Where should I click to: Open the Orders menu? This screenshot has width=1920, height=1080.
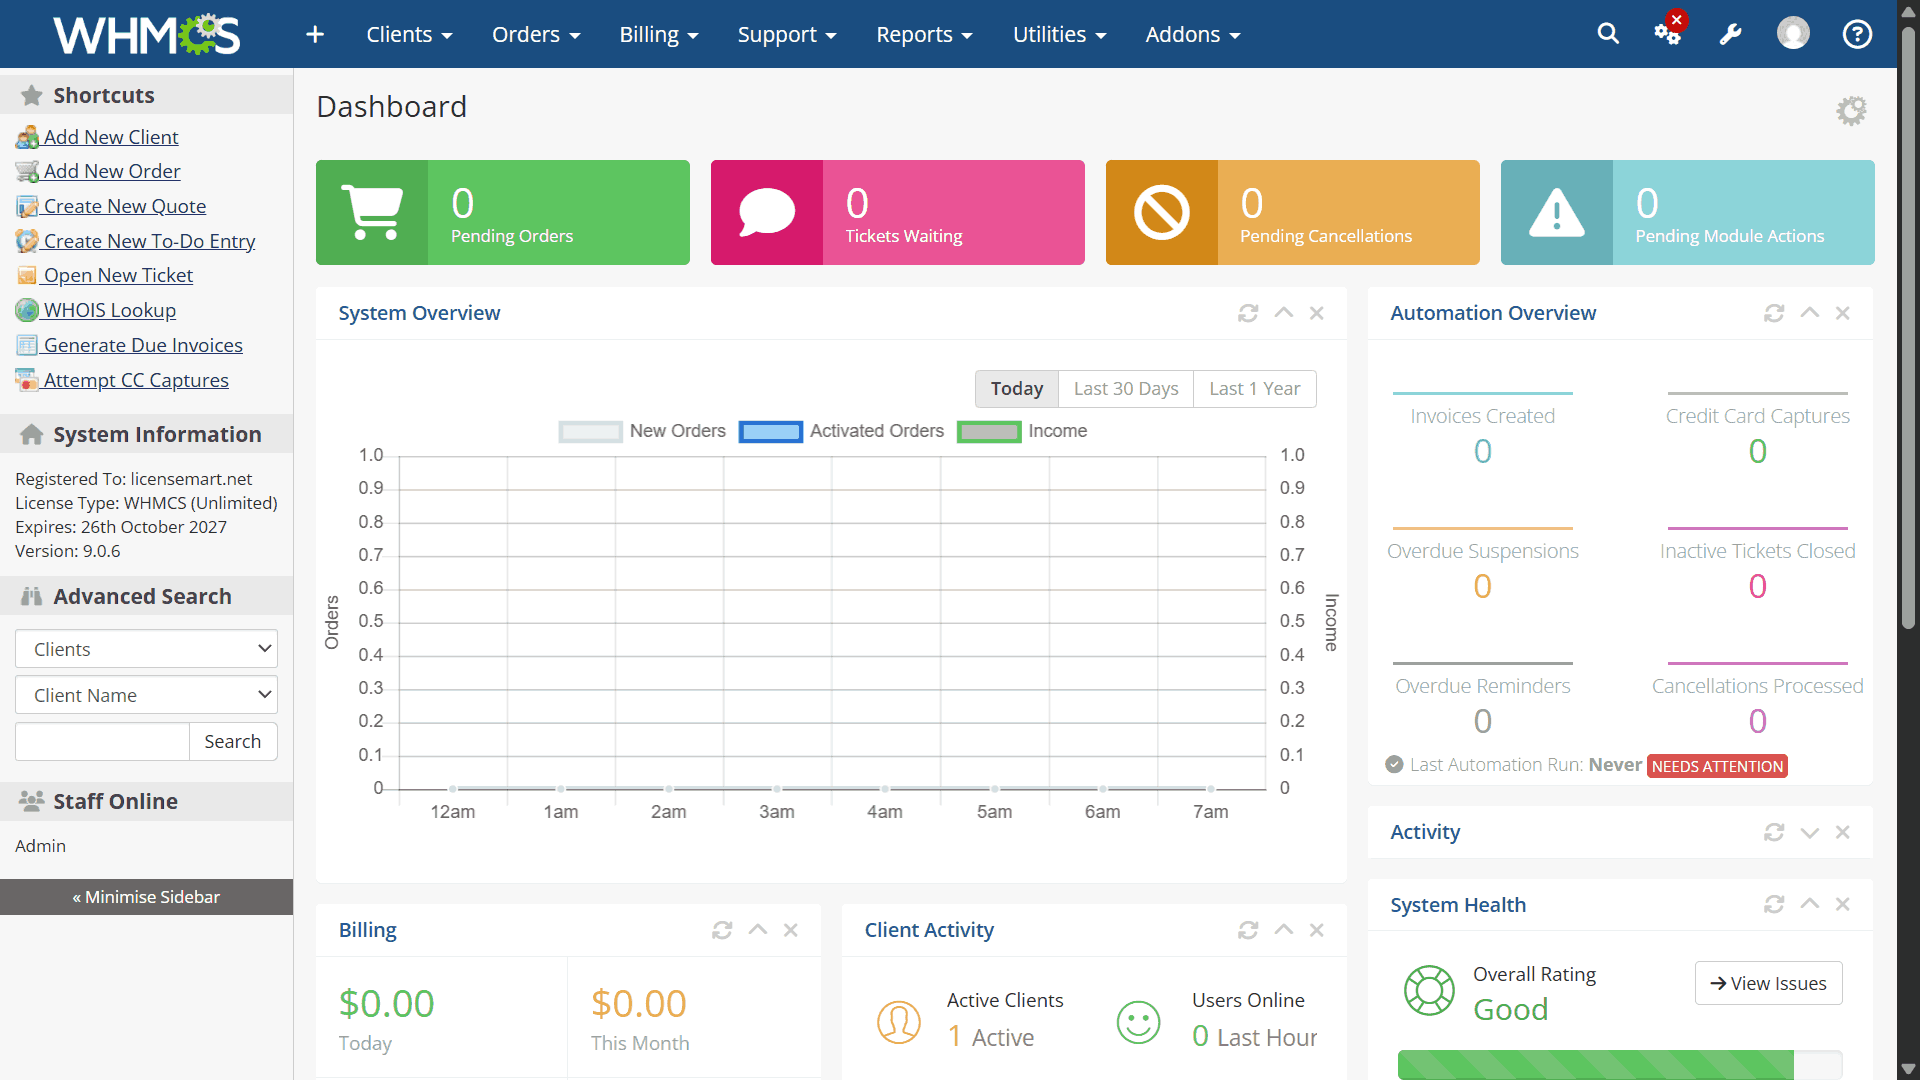[536, 34]
